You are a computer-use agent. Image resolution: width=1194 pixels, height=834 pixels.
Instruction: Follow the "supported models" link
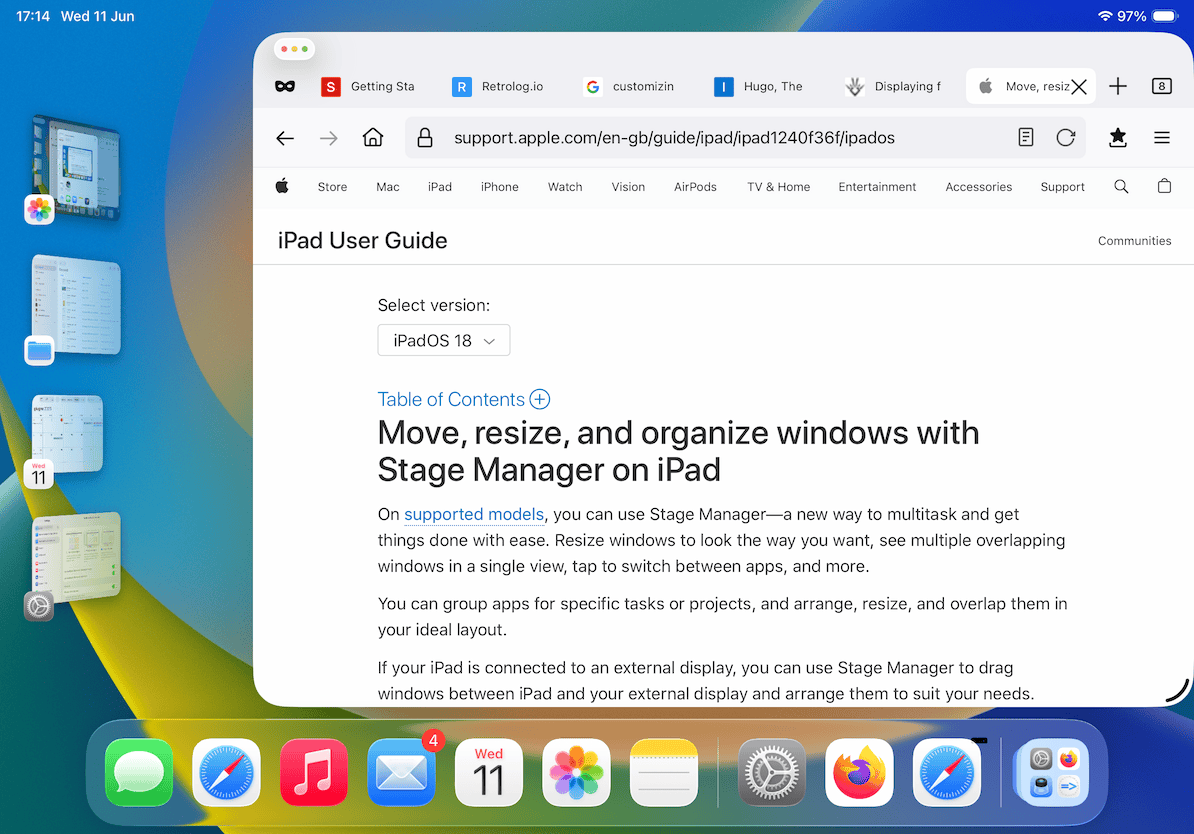pyautogui.click(x=473, y=514)
